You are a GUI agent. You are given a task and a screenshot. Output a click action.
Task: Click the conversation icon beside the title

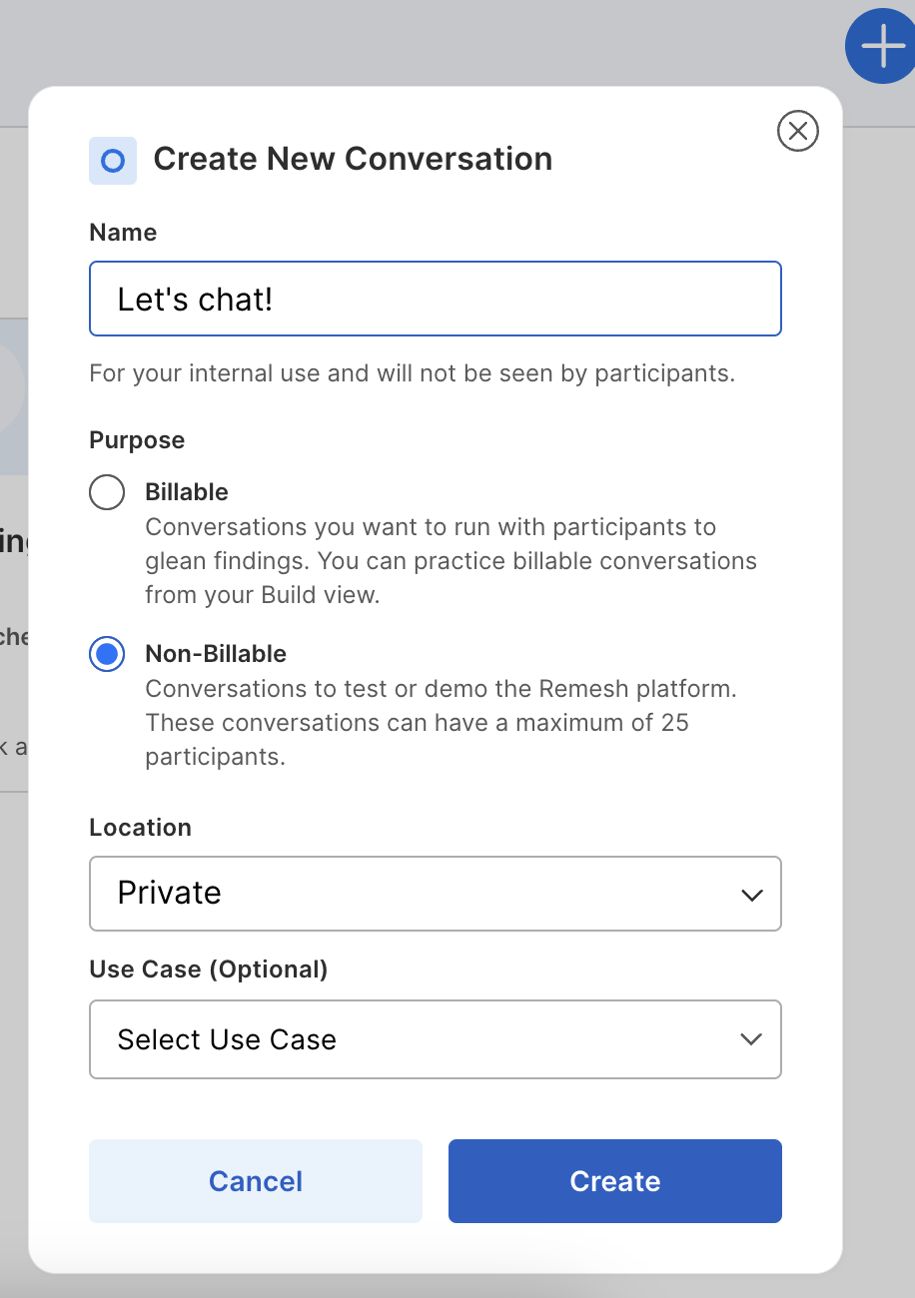(113, 160)
